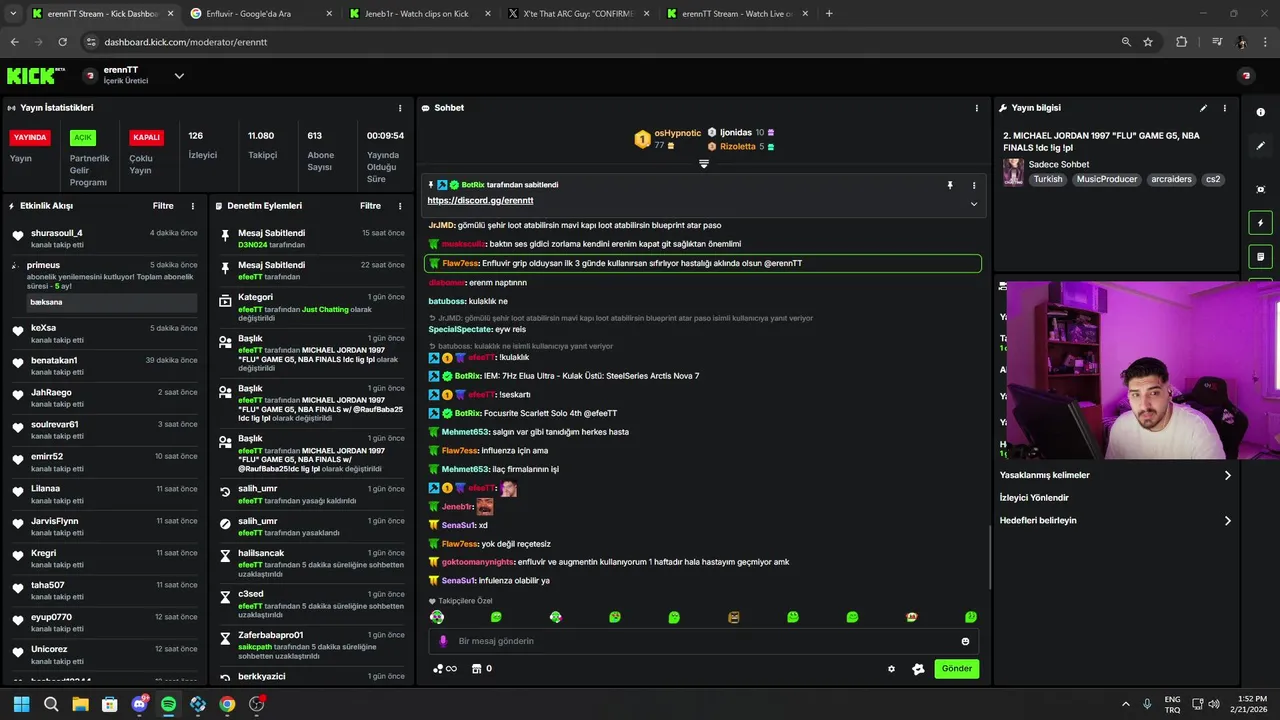Toggle the document note sidebar button
Viewport: 1280px width, 720px height.
(1260, 257)
